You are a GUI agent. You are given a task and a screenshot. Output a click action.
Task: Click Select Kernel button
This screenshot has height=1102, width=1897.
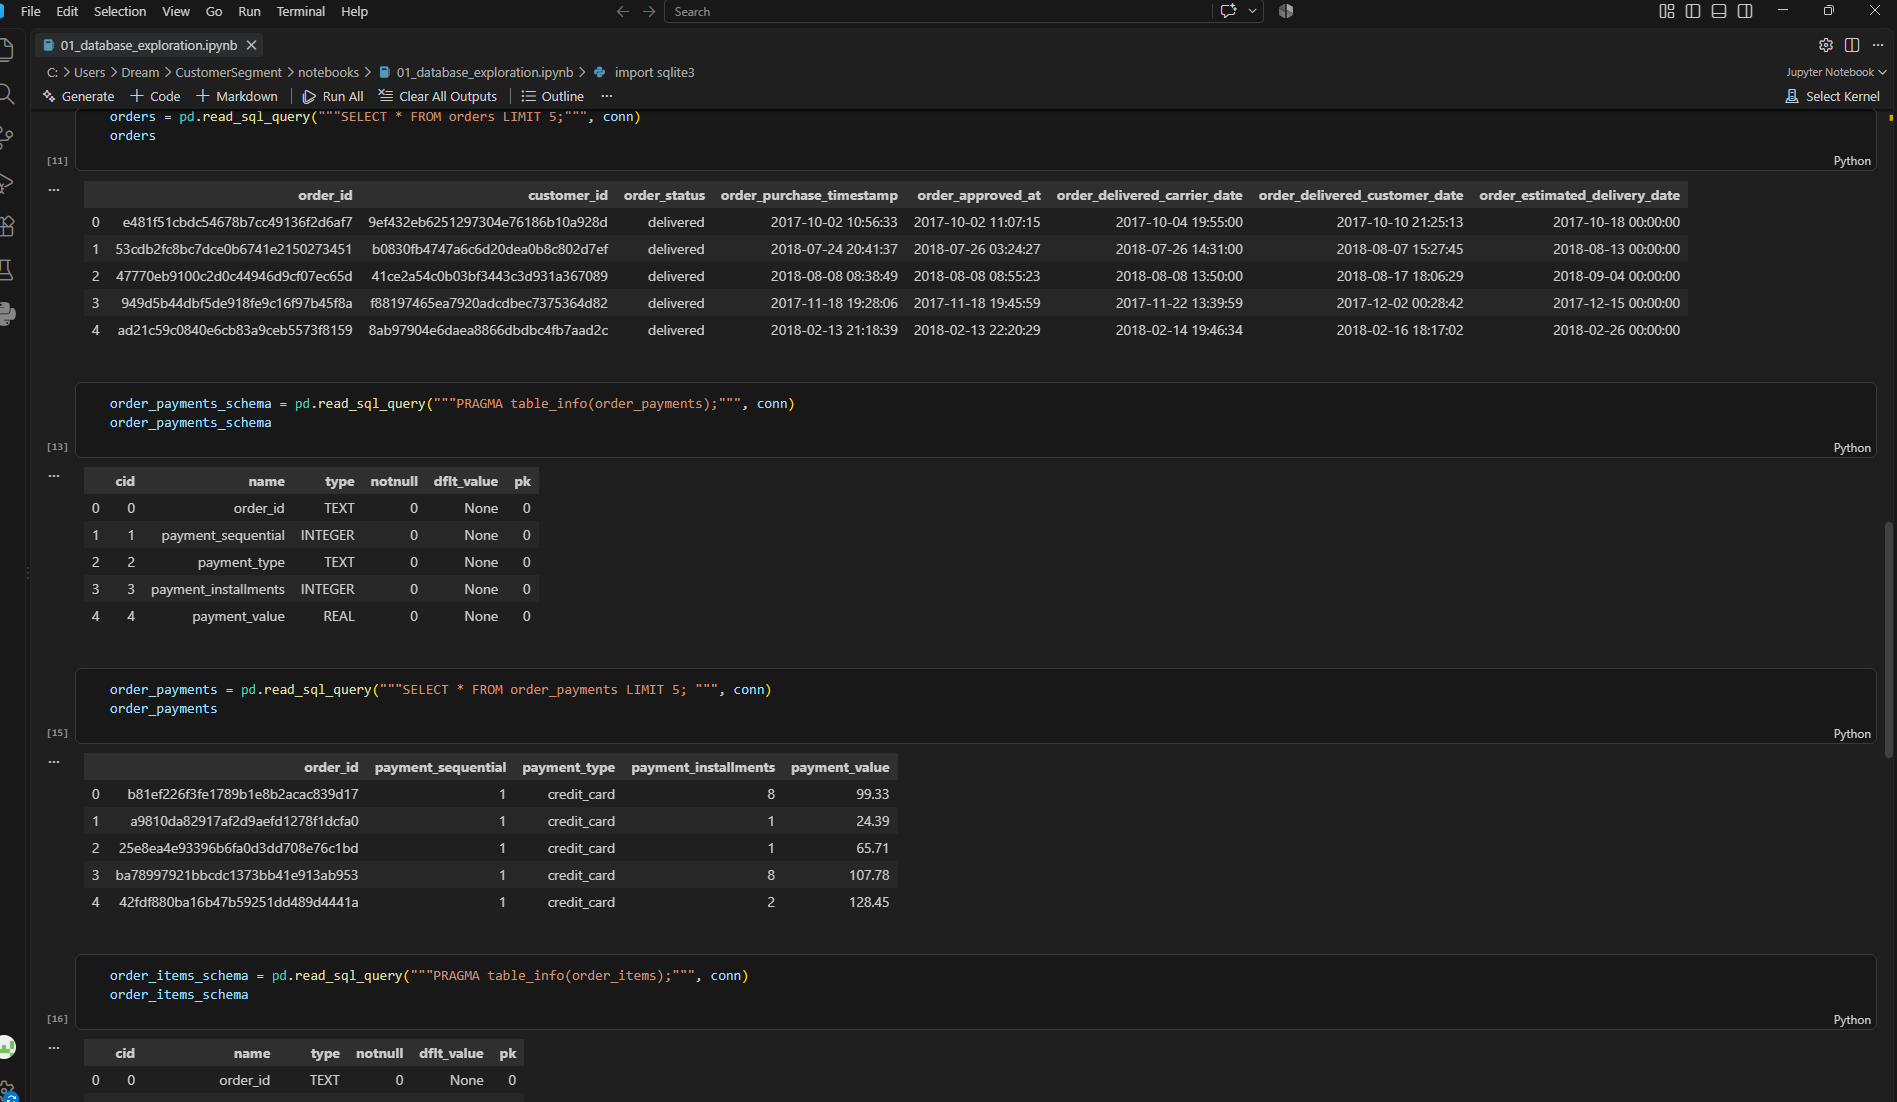[x=1832, y=96]
